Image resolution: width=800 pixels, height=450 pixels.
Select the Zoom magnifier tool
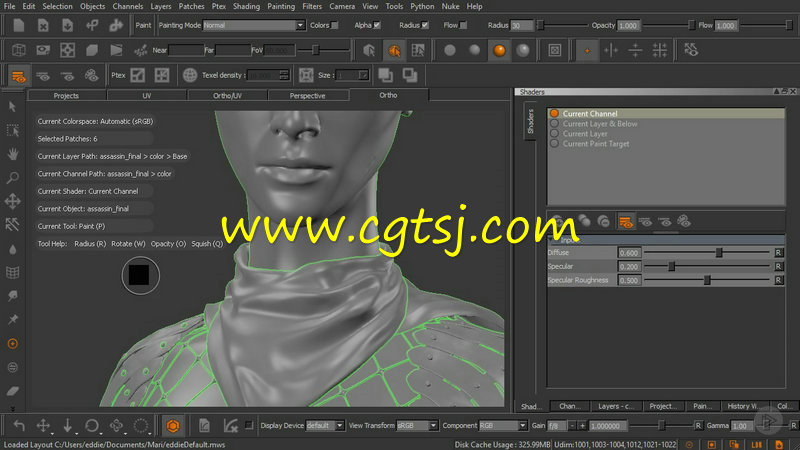pos(13,178)
